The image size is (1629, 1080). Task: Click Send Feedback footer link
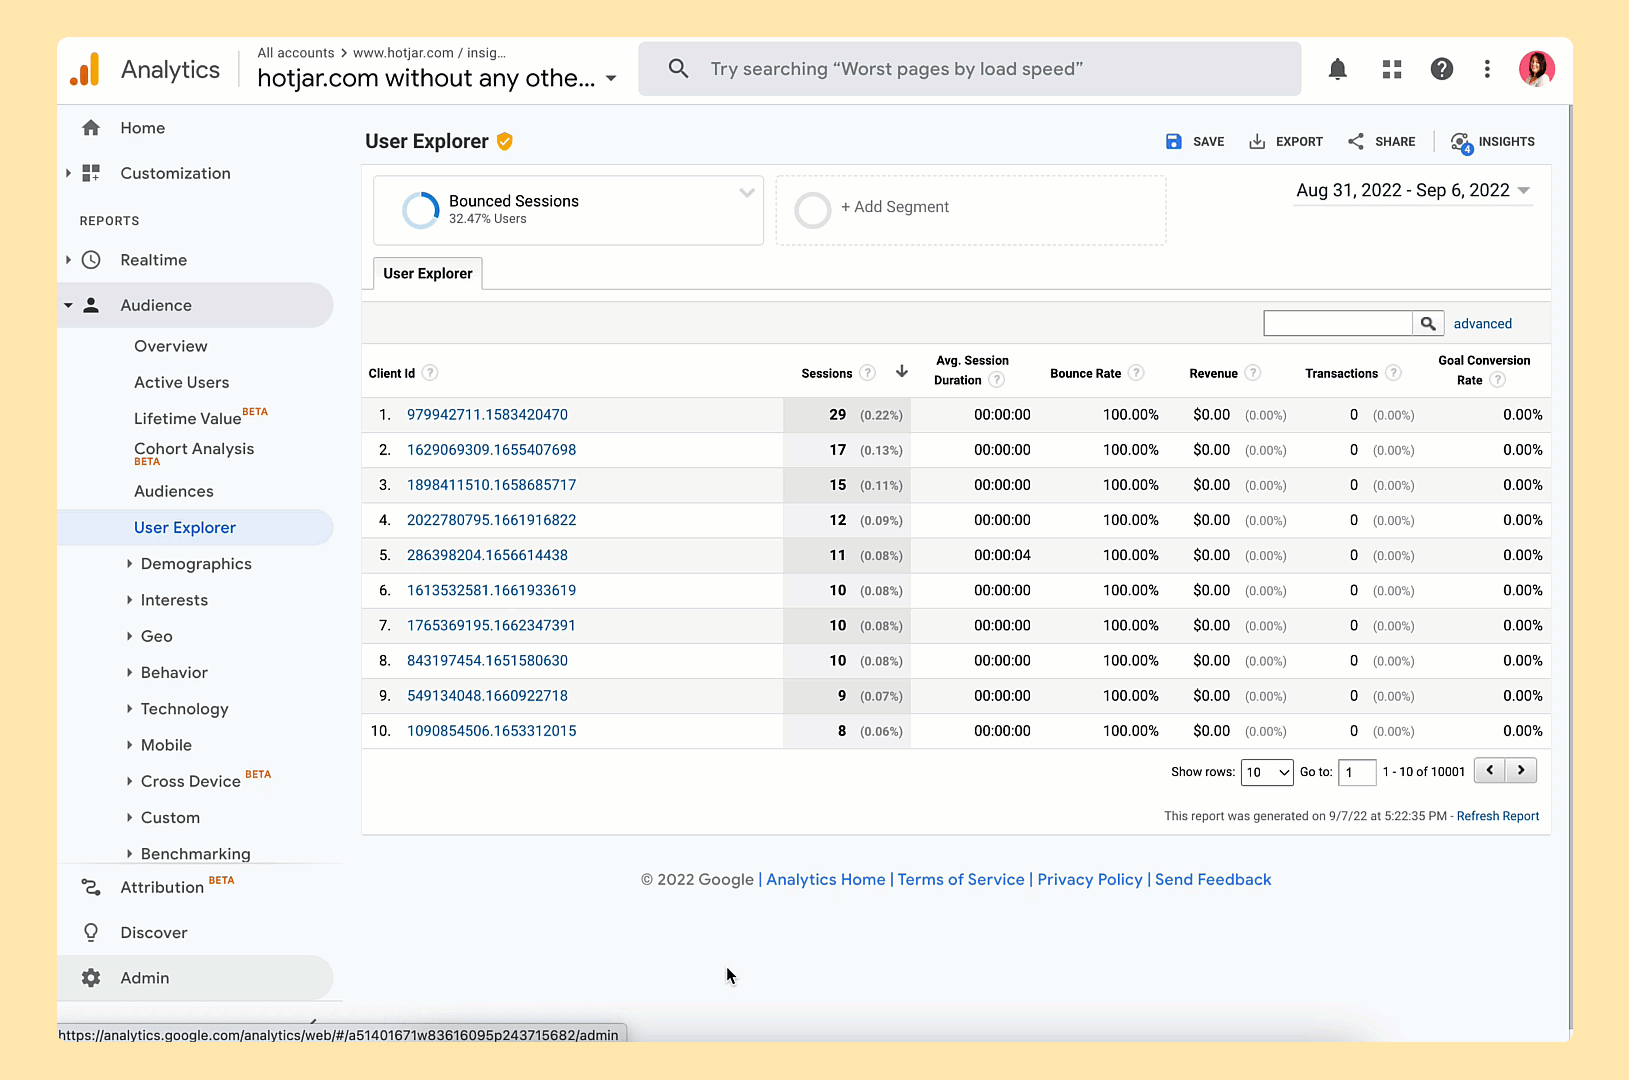point(1213,880)
